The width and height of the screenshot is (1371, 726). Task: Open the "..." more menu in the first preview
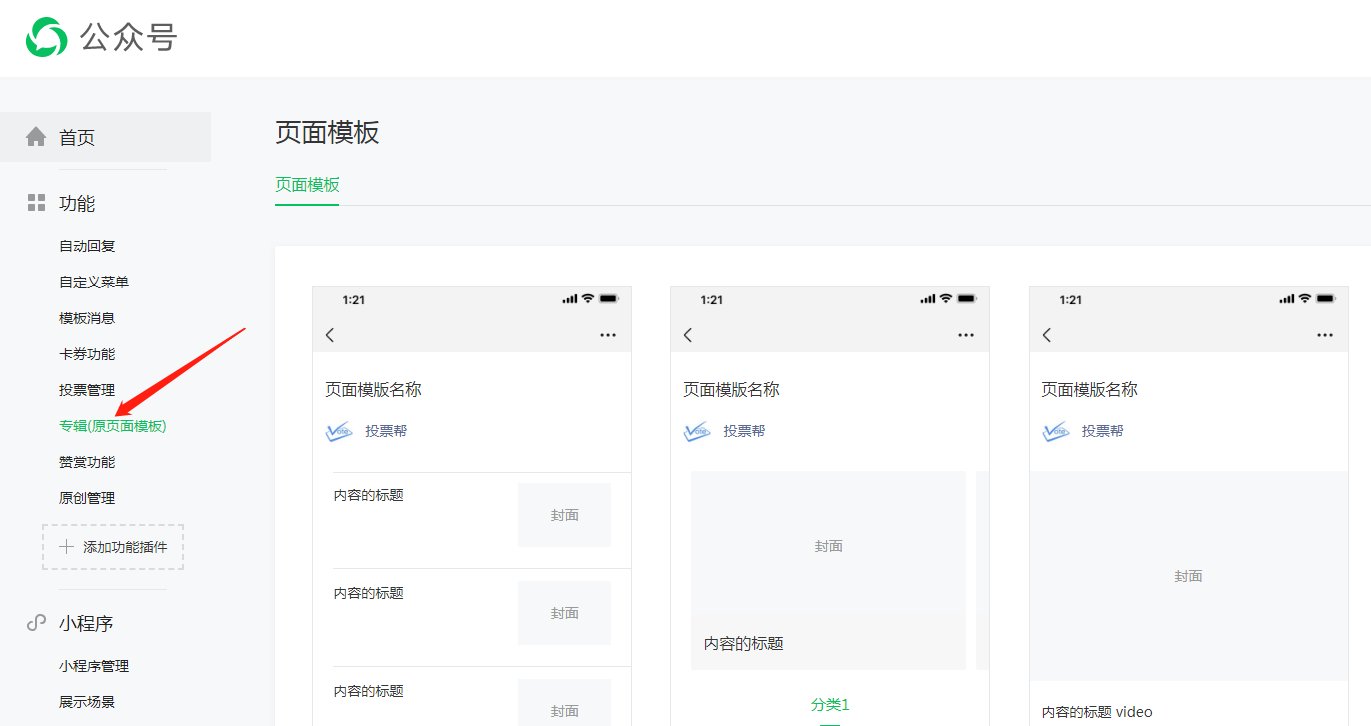tap(608, 335)
